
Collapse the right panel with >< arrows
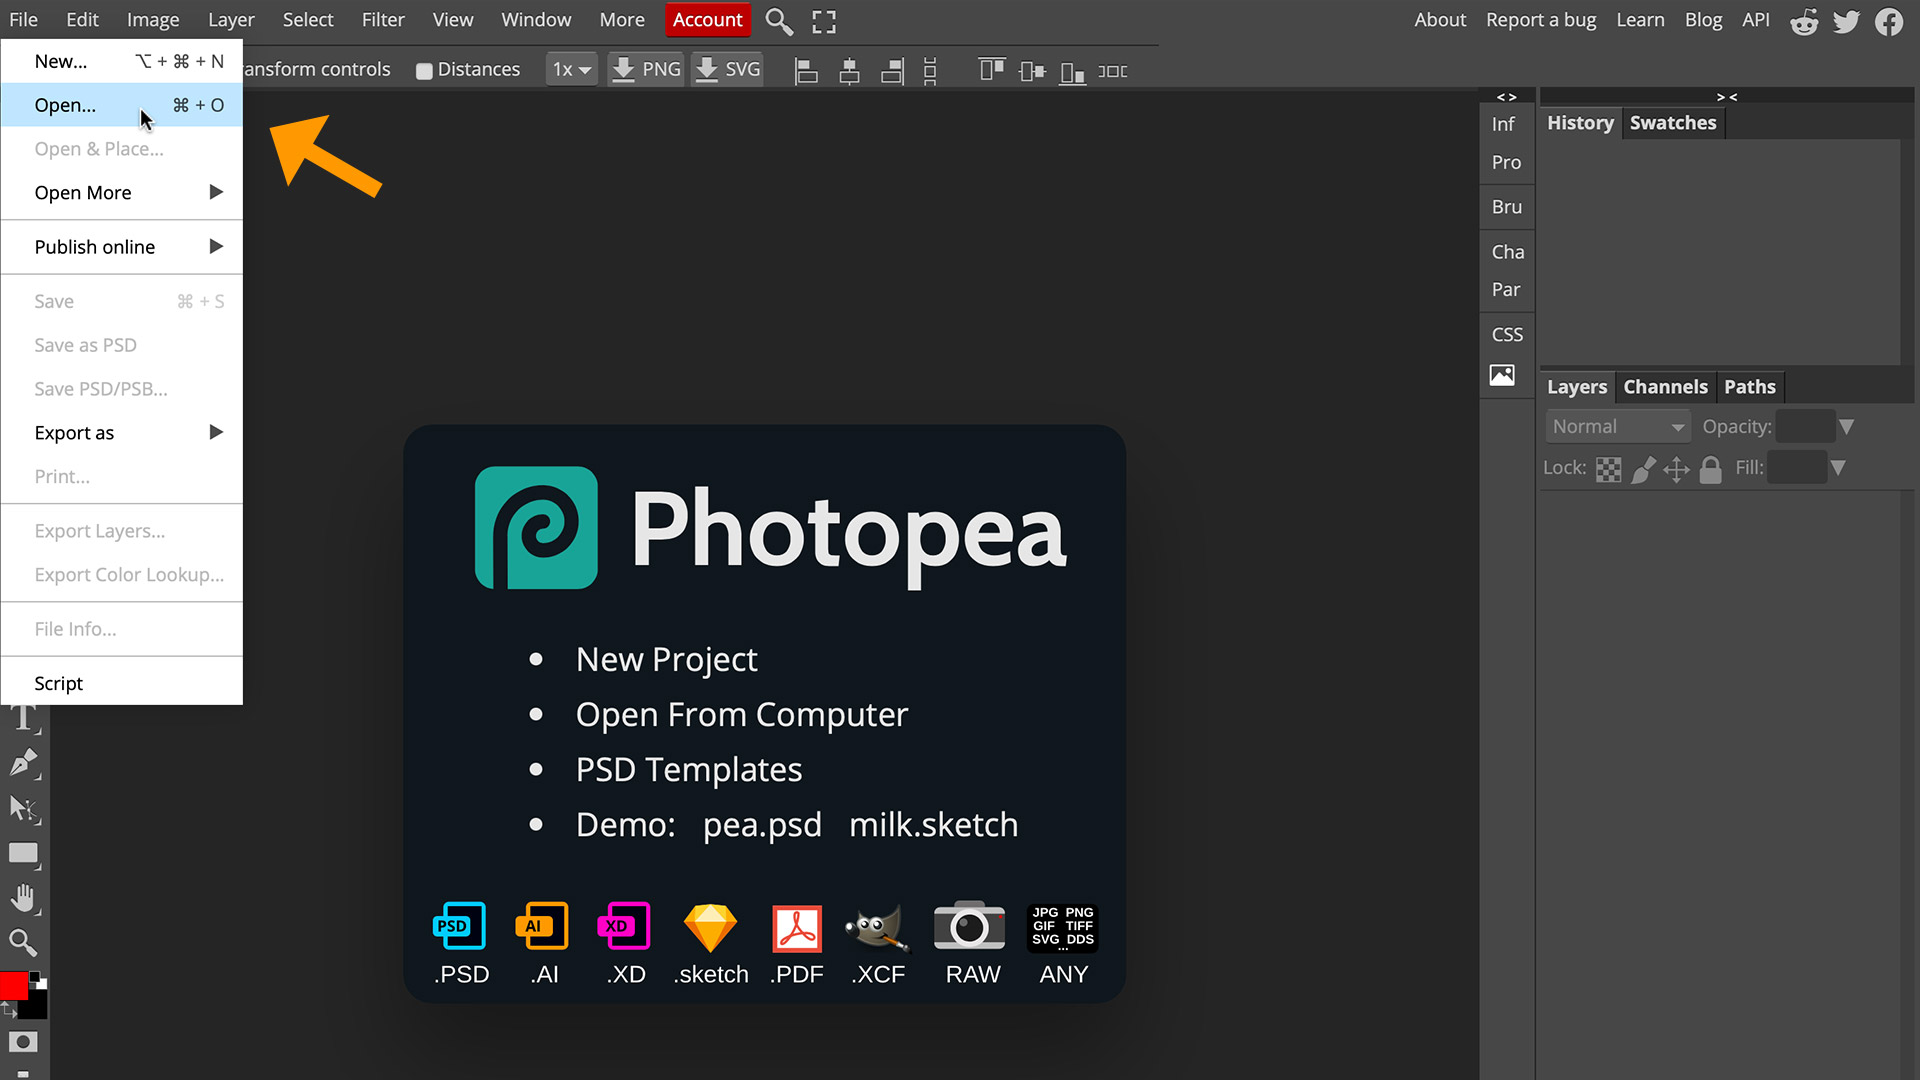[1727, 97]
